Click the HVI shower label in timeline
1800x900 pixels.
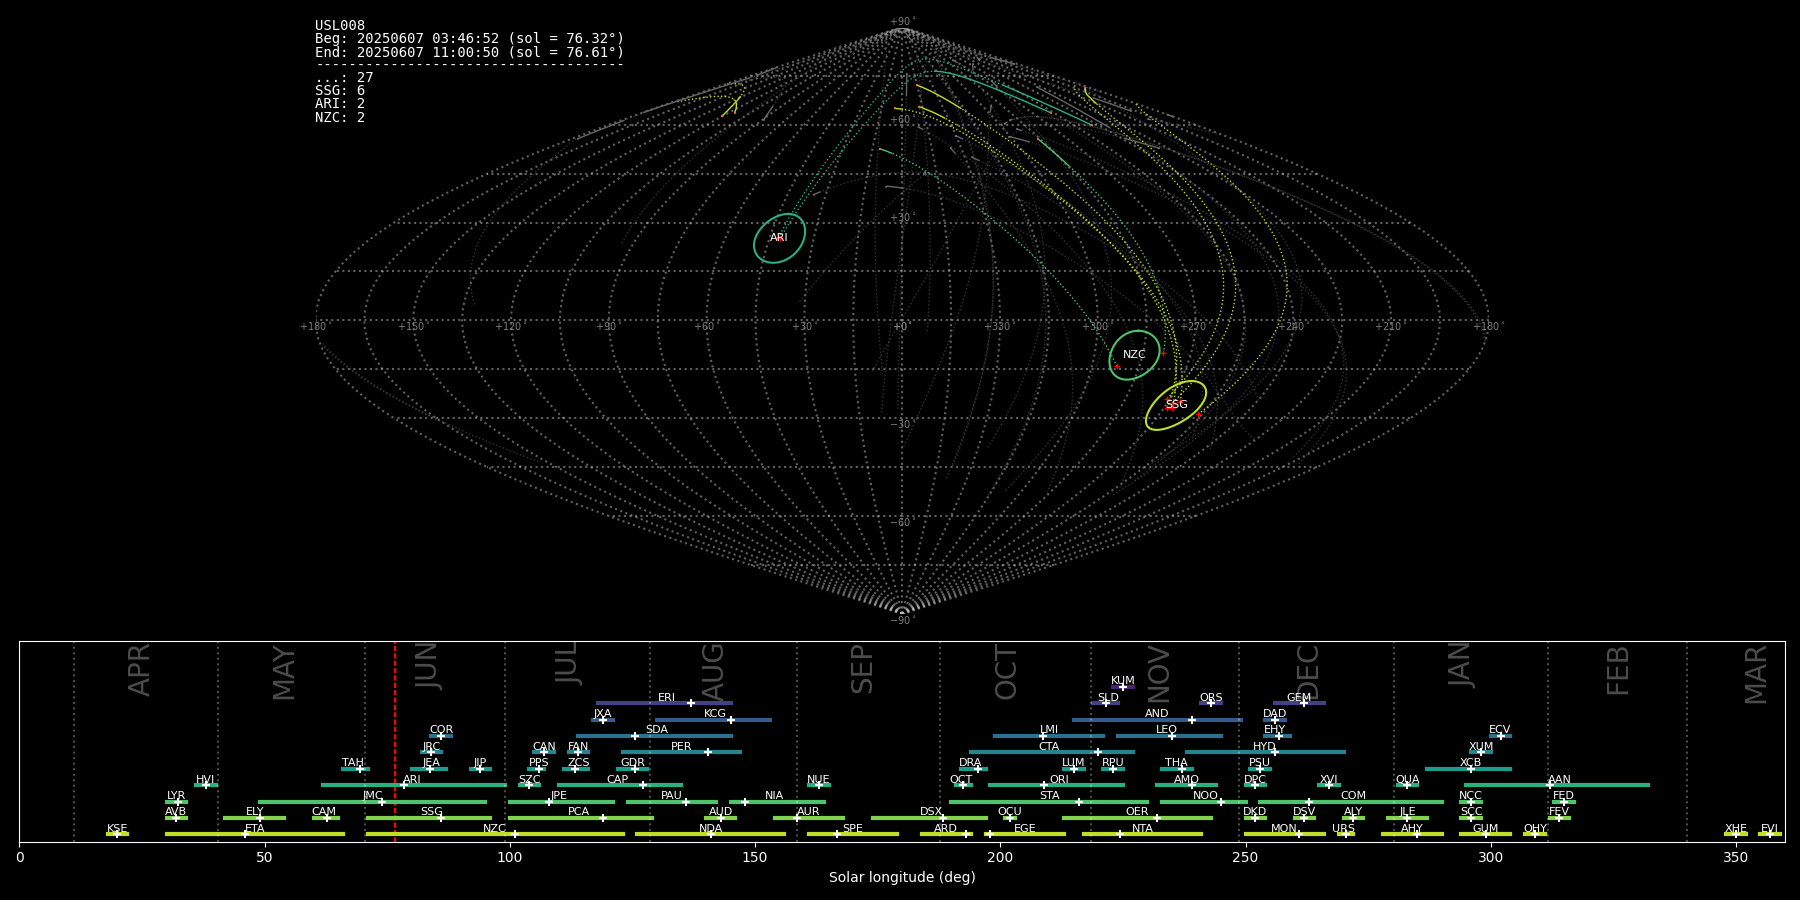205,780
